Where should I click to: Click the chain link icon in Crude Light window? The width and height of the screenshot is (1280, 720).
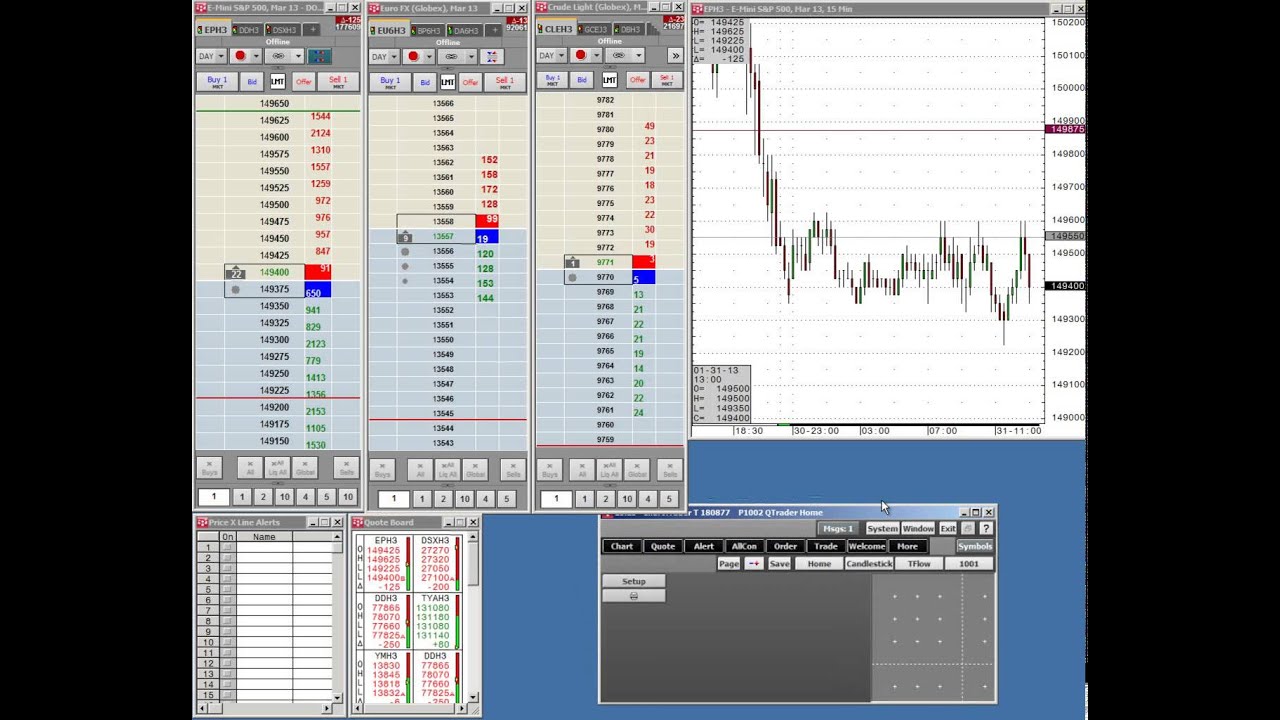(618, 56)
